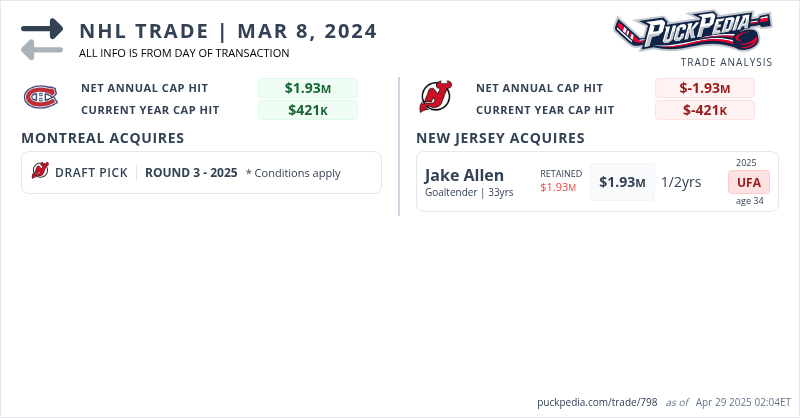Viewport: 800px width, 418px height.
Task: Click New Jersey's $-421K current year value
Action: tap(704, 110)
